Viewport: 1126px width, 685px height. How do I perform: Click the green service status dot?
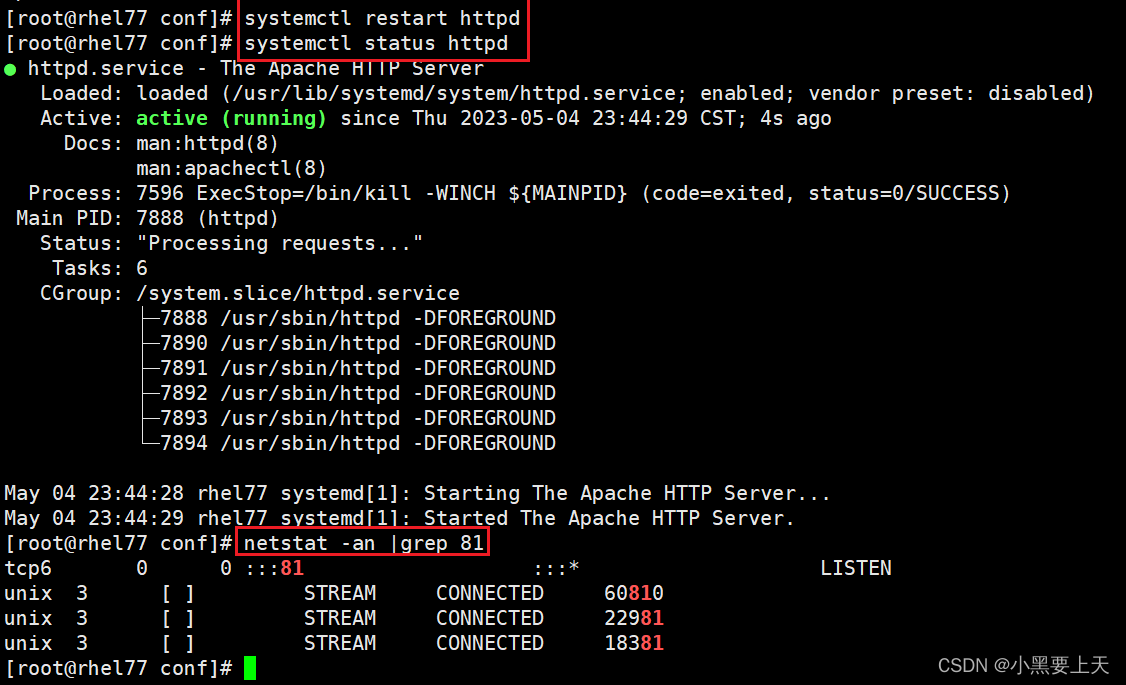tap(10, 70)
